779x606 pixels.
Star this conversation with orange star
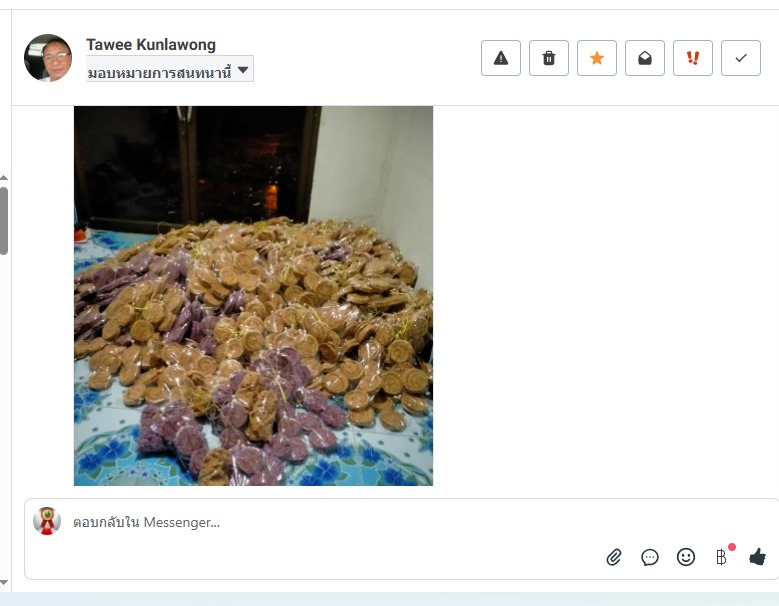(x=597, y=58)
